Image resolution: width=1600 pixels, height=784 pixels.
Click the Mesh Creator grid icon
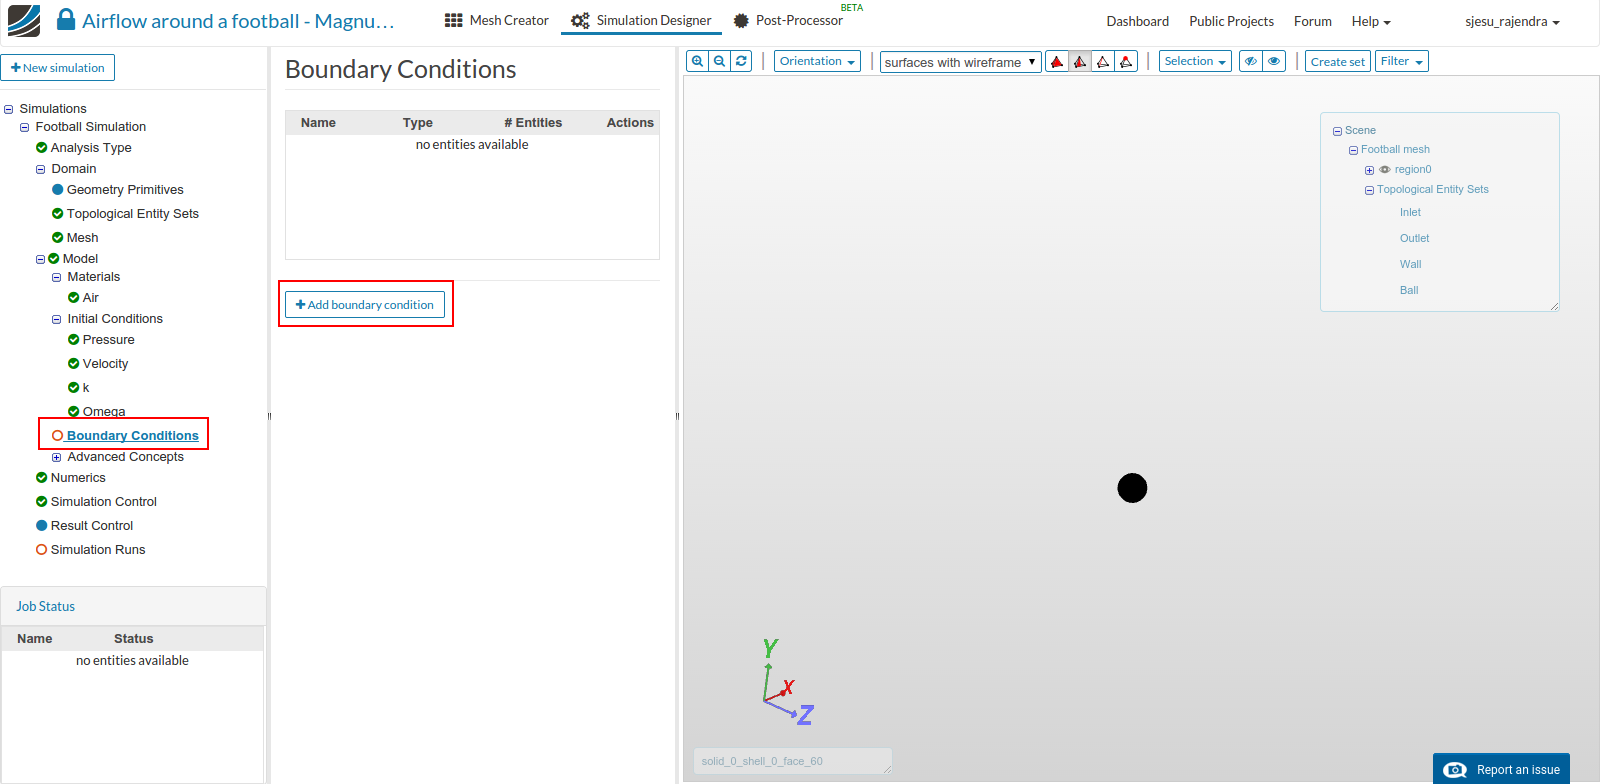[454, 20]
